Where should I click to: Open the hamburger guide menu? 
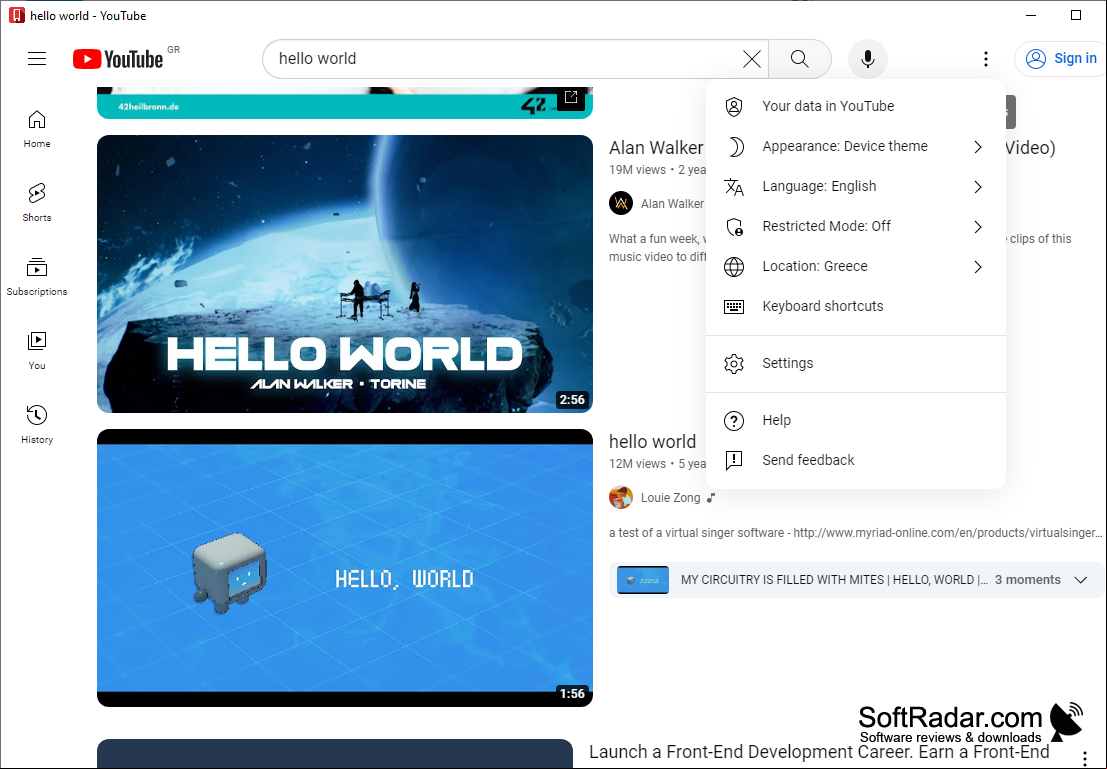37,59
